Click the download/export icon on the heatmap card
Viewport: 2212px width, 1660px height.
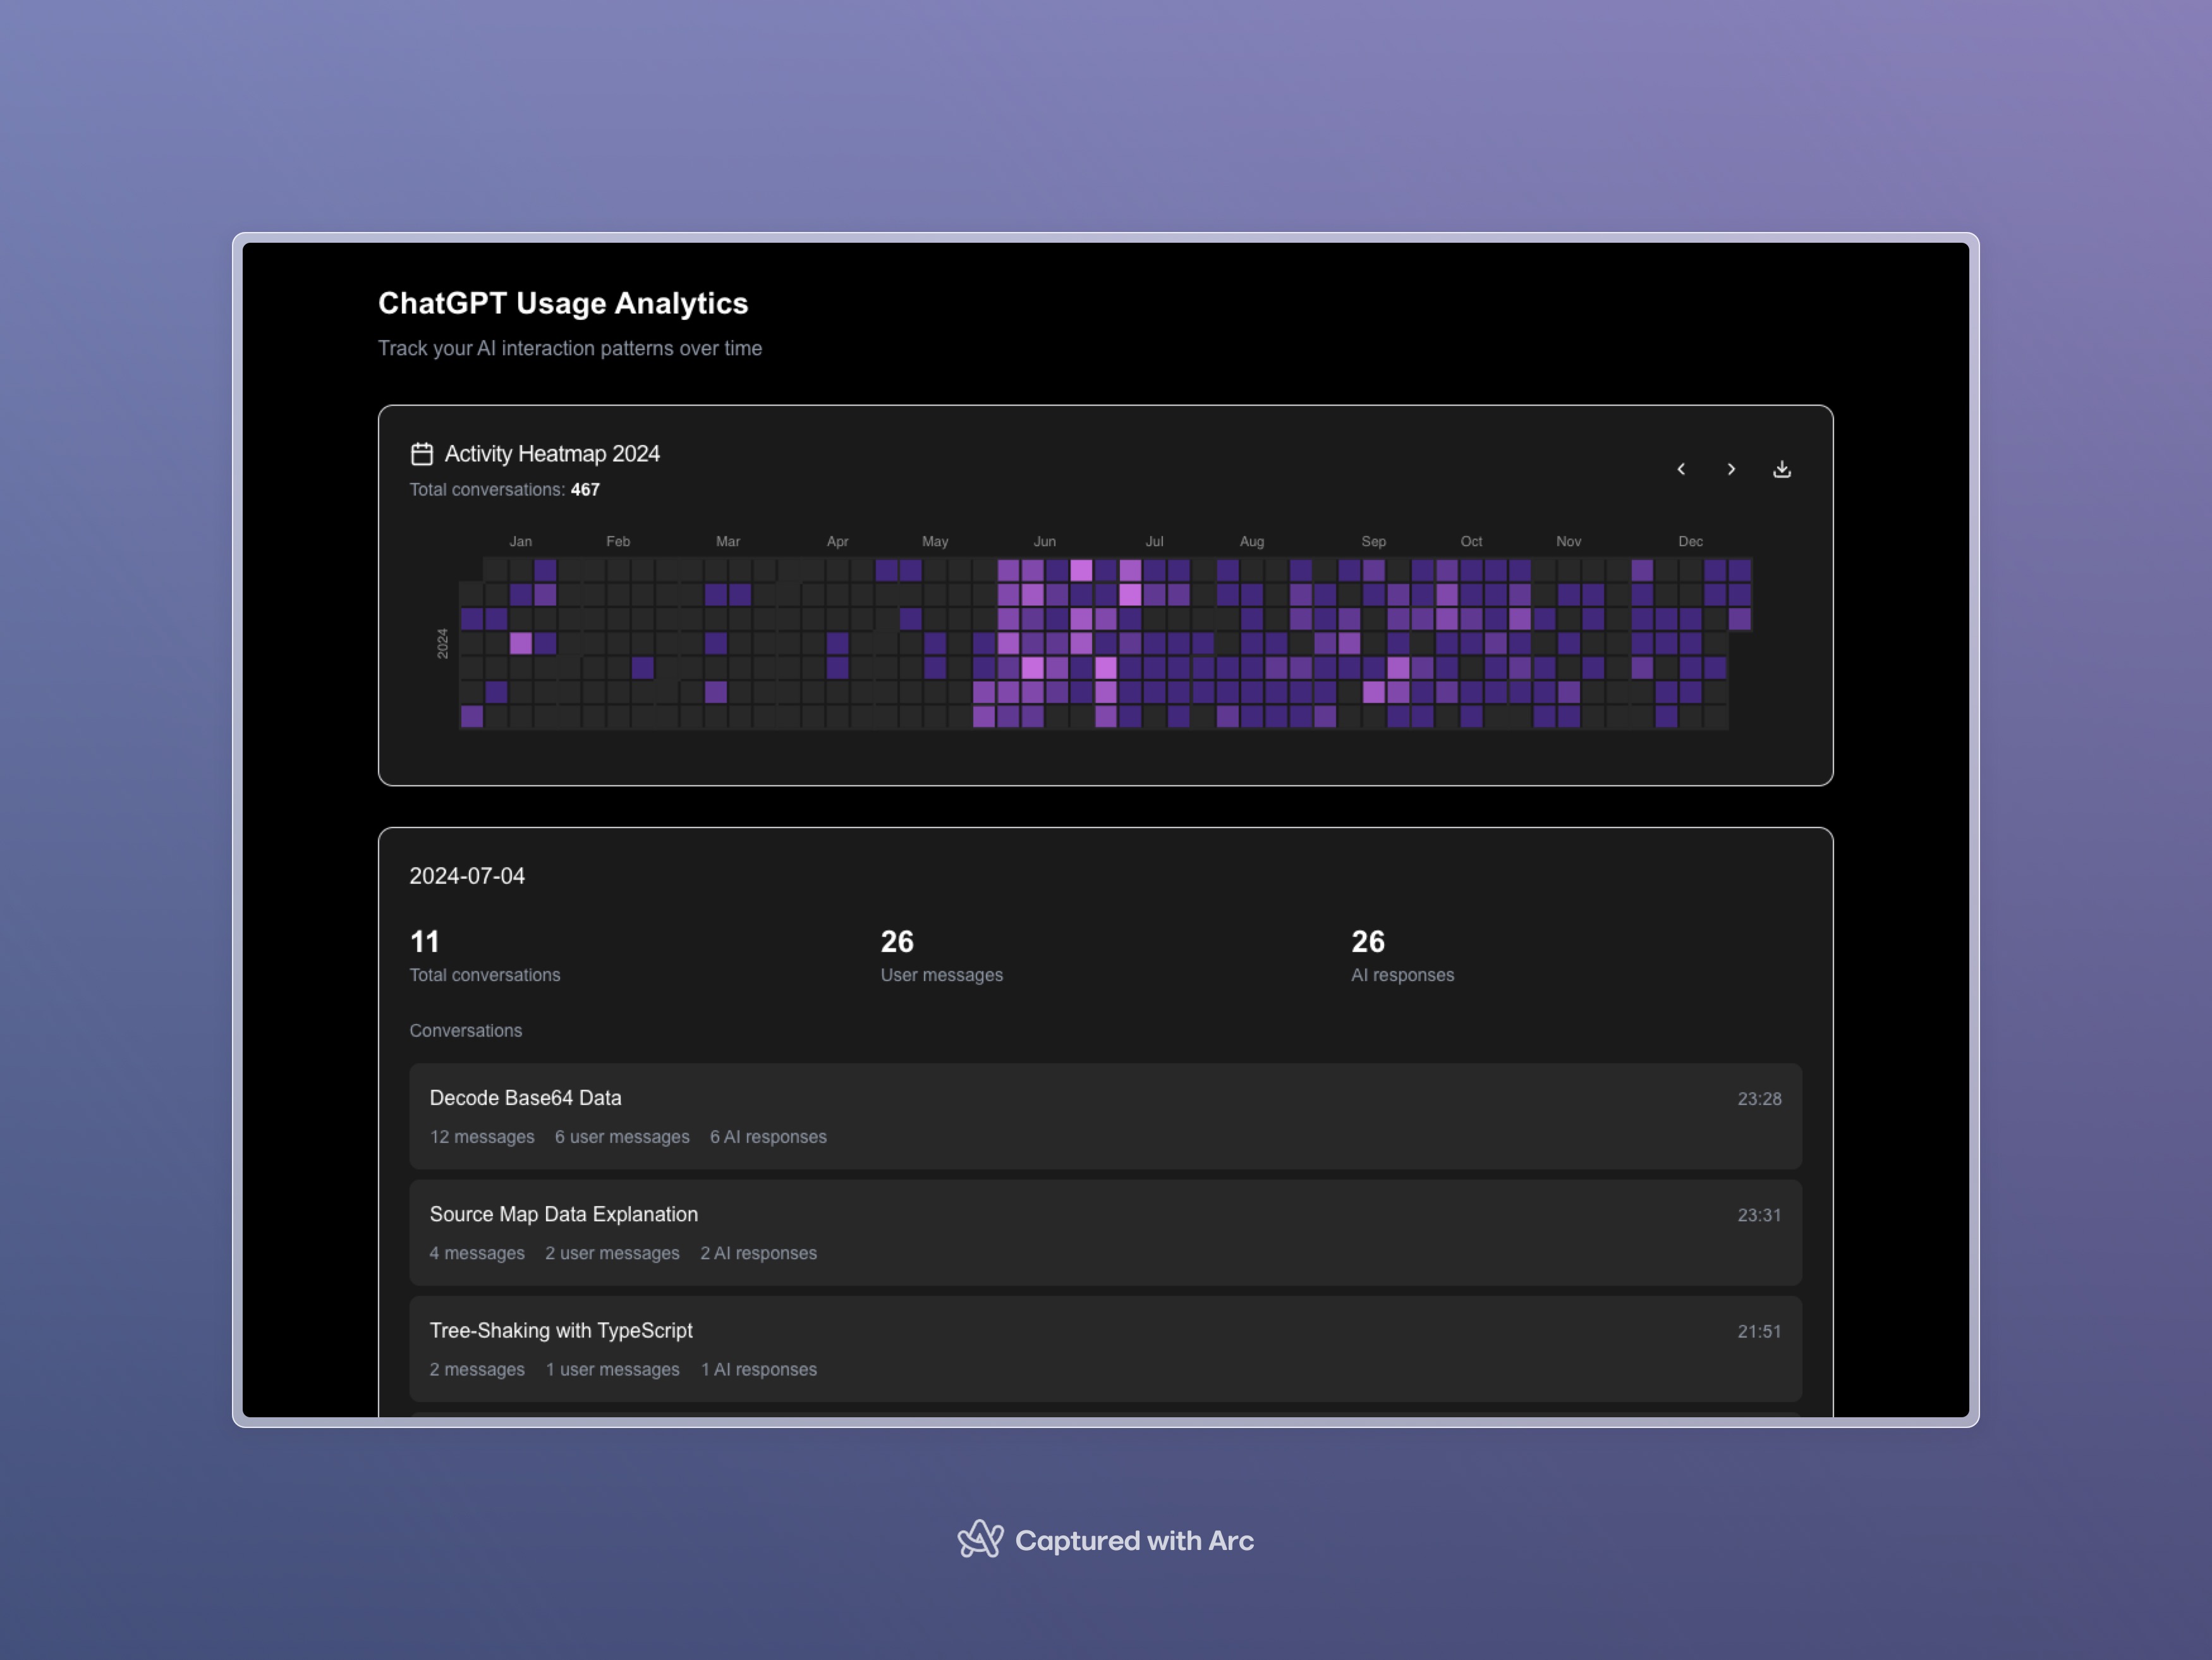[1782, 468]
